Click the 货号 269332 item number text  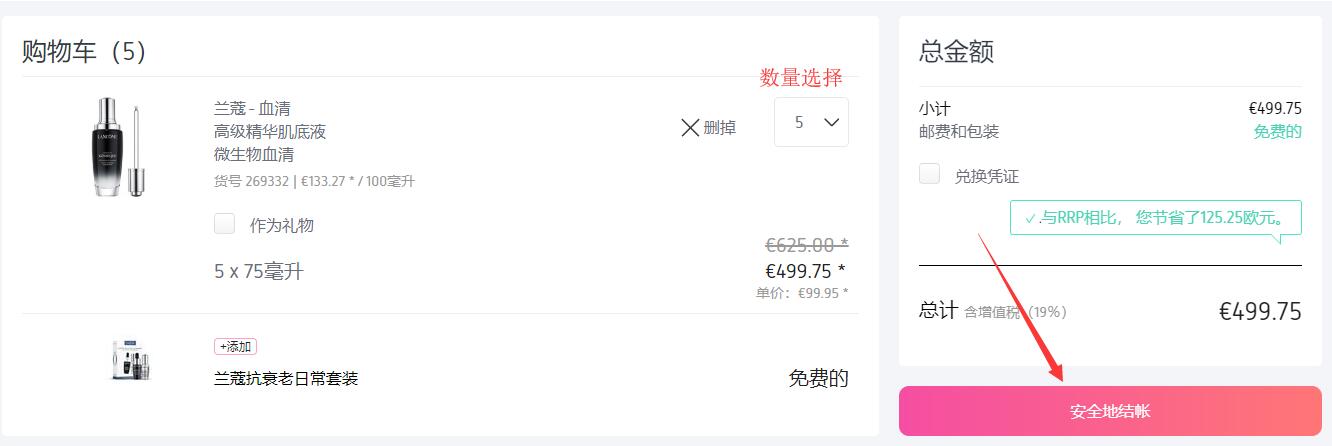(x=251, y=181)
